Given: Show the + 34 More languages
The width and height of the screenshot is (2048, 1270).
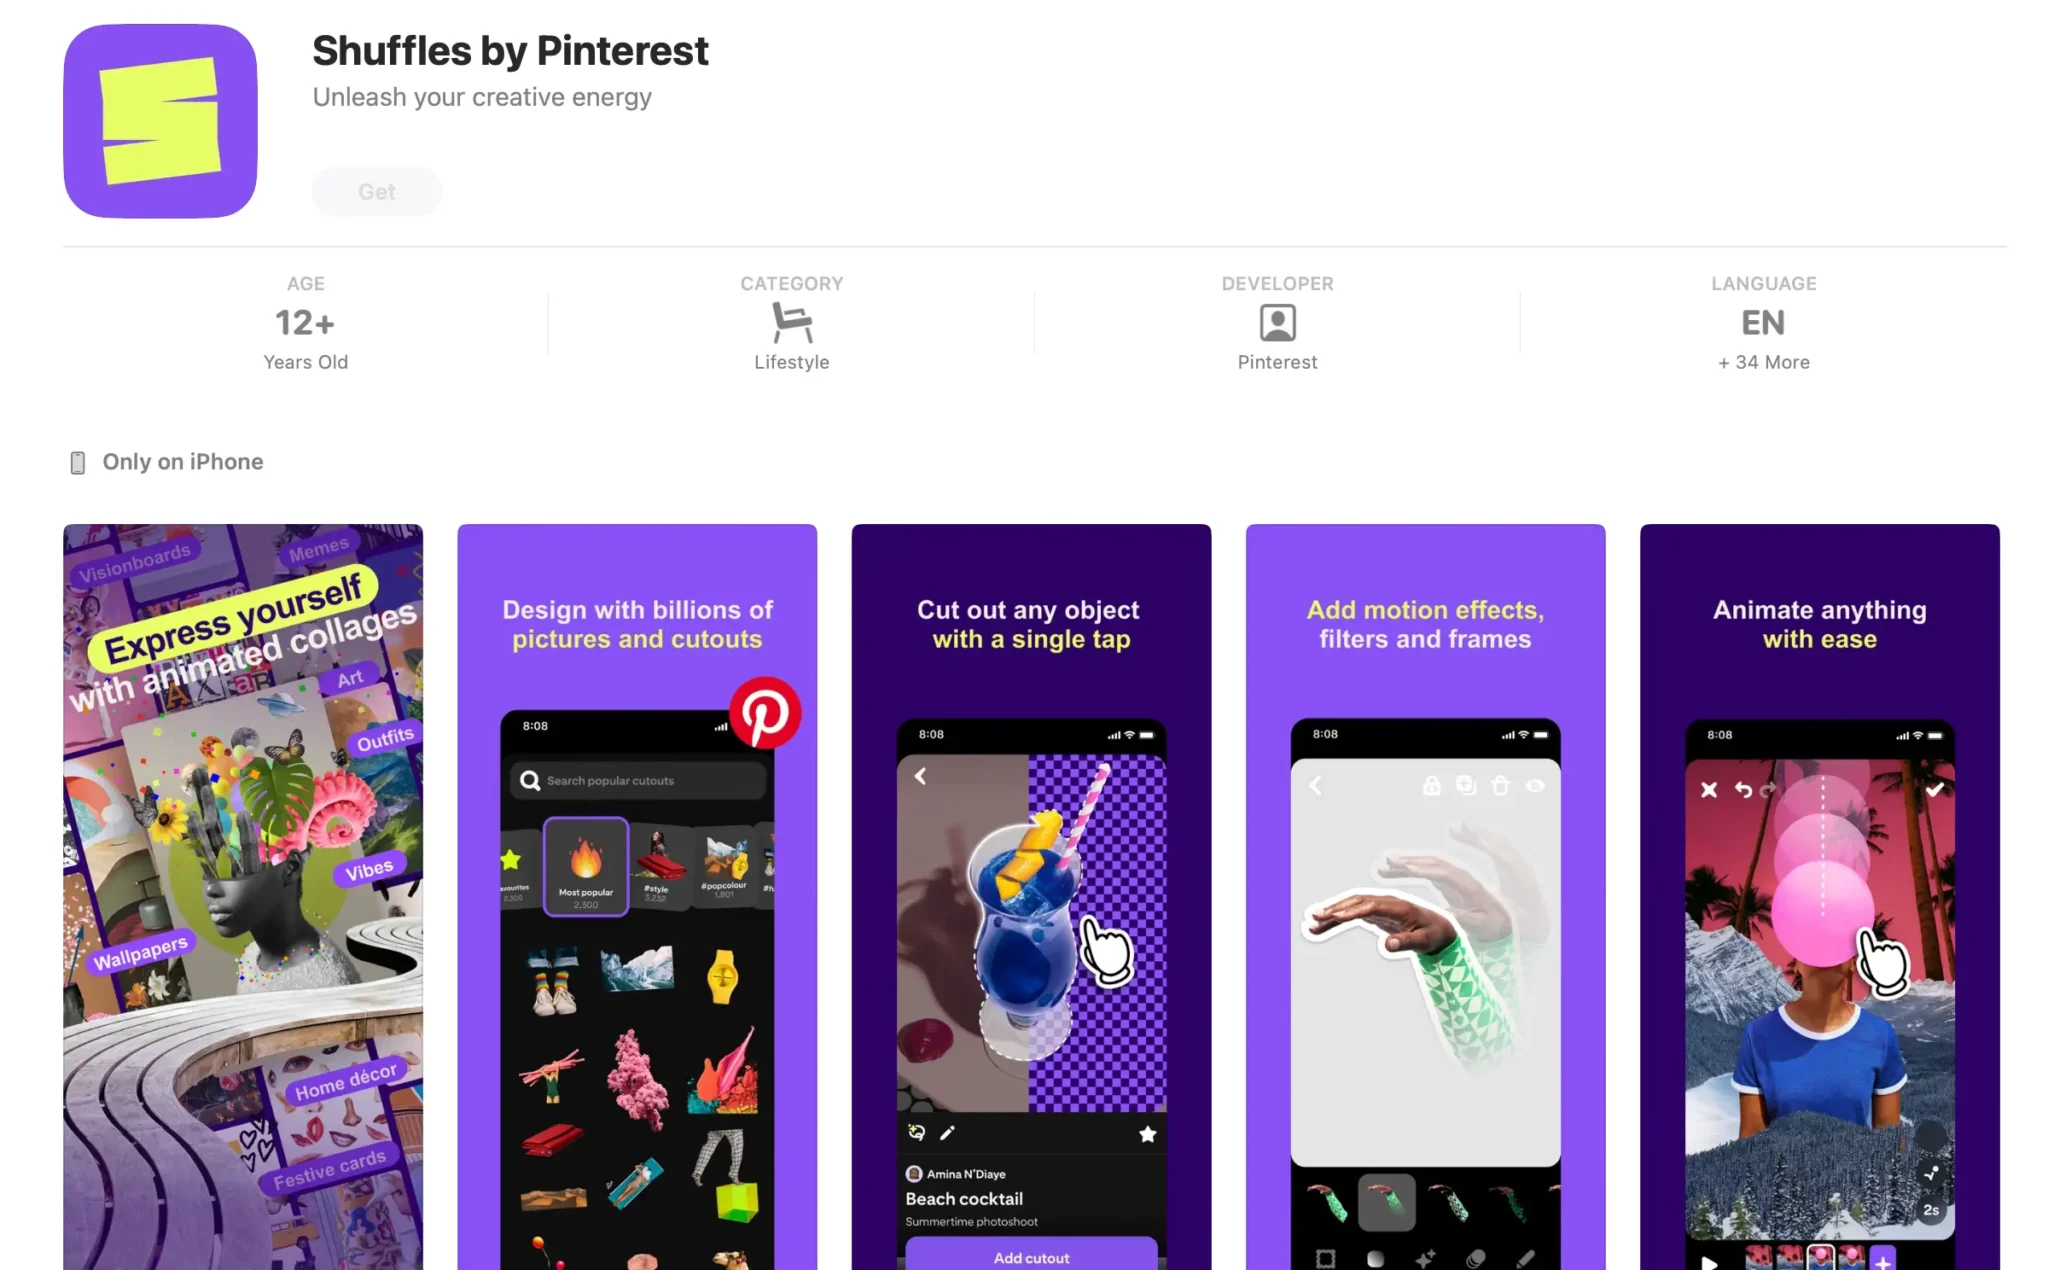Looking at the screenshot, I should click(x=1763, y=362).
